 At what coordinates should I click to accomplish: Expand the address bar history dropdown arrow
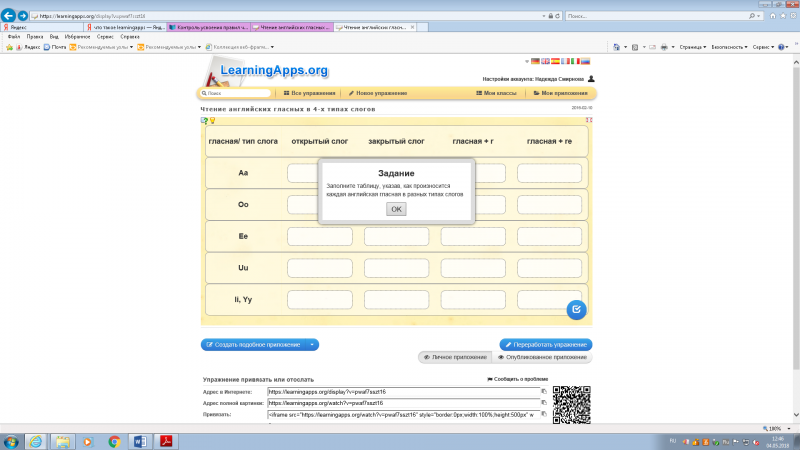544,16
